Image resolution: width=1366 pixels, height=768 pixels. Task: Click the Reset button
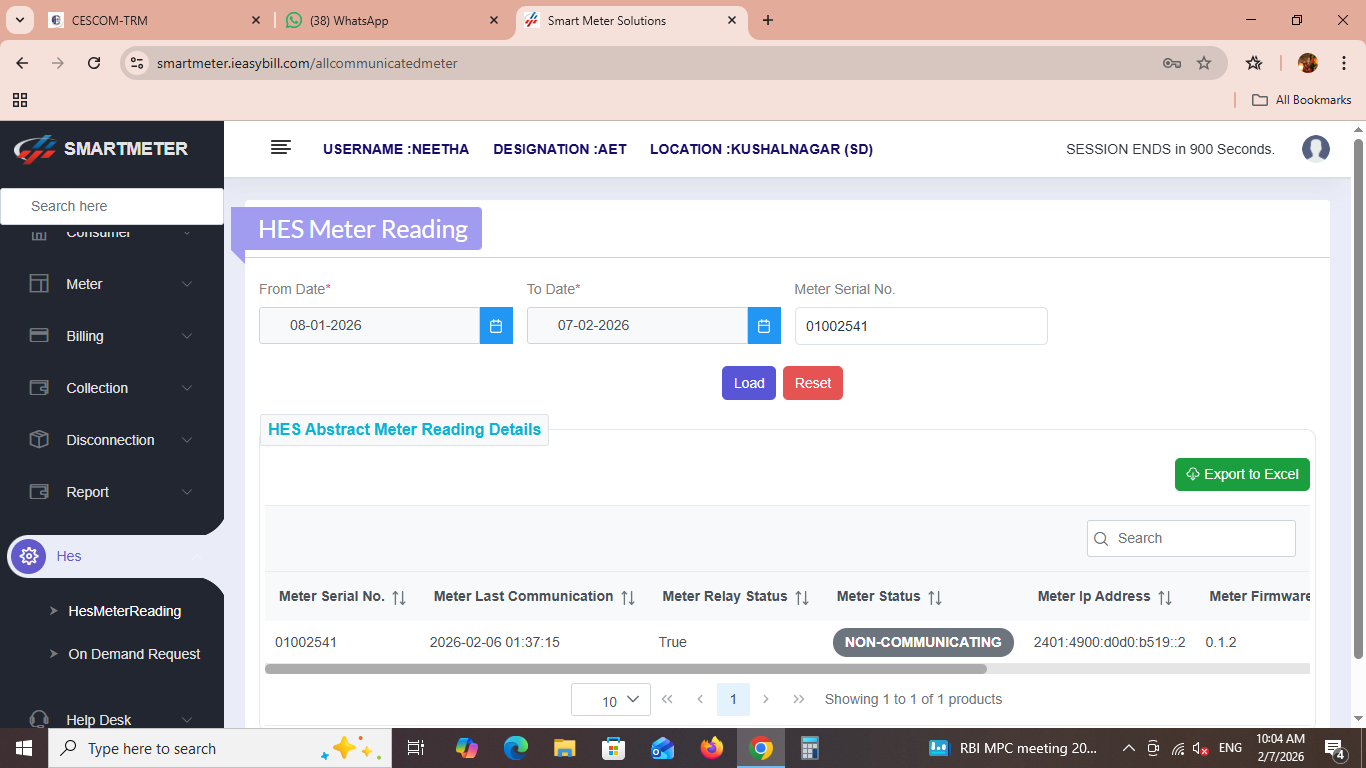point(813,383)
